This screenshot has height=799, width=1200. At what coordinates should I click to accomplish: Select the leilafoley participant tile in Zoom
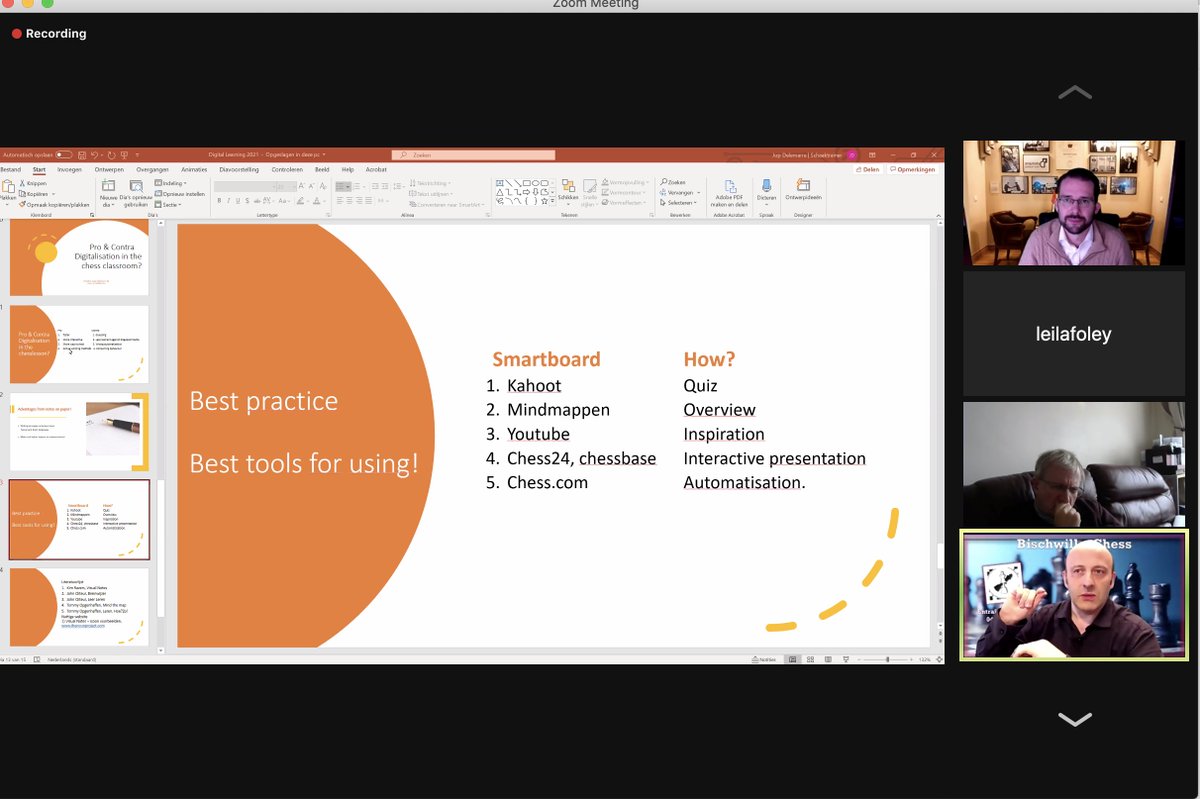(1074, 334)
